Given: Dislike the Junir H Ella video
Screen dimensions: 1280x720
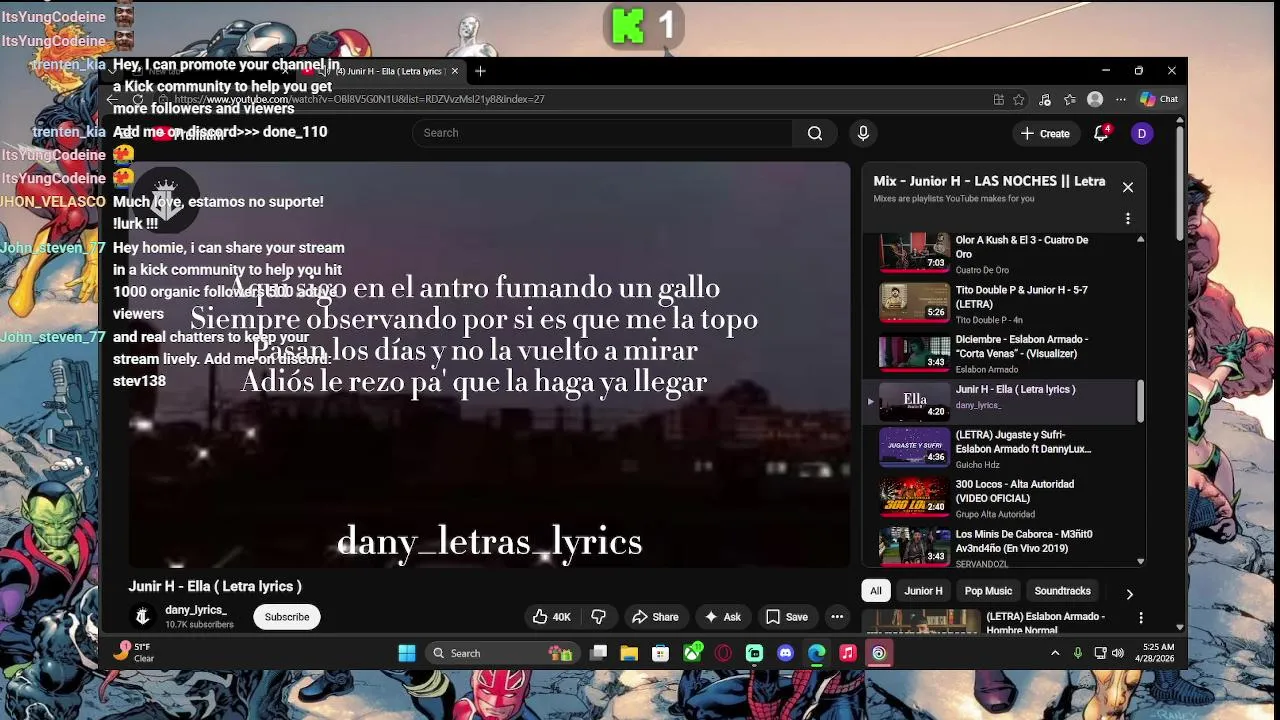Looking at the screenshot, I should [x=599, y=617].
